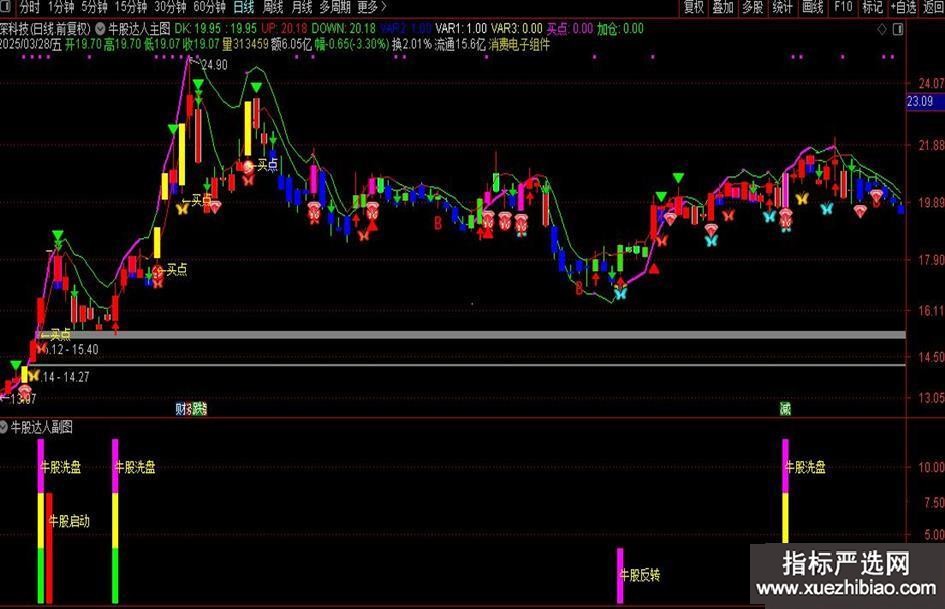
Task: Open the 多周期 multi-period view
Action: point(334,7)
